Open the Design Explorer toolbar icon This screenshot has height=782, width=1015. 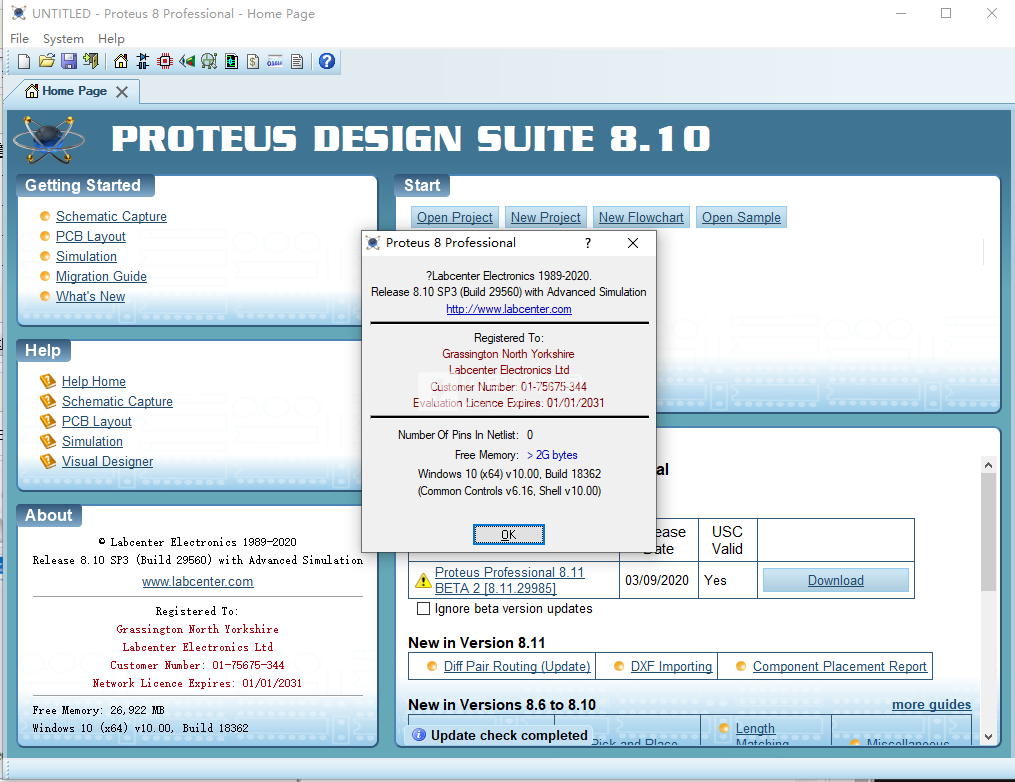click(231, 61)
